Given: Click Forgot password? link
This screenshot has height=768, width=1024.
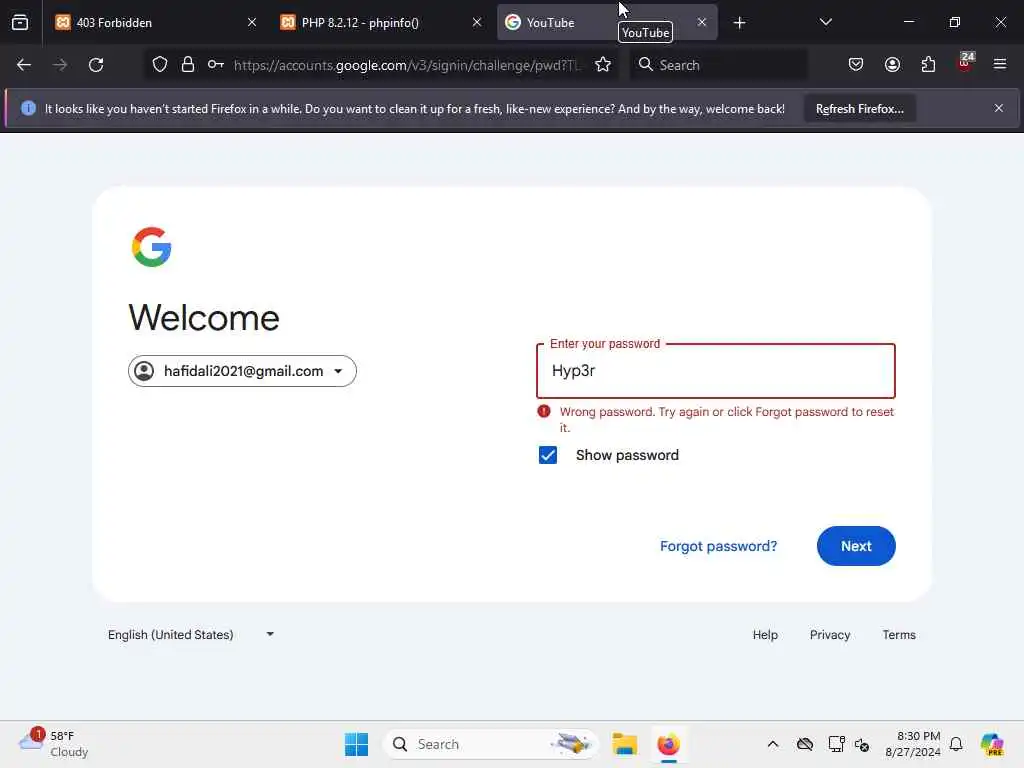Looking at the screenshot, I should [718, 546].
